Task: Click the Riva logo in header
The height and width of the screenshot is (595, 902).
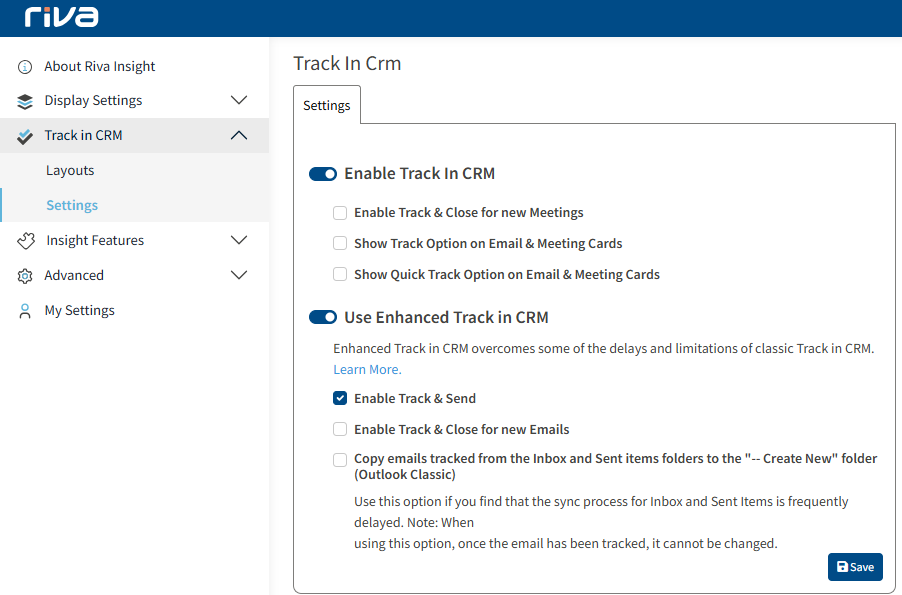Action: (61, 17)
